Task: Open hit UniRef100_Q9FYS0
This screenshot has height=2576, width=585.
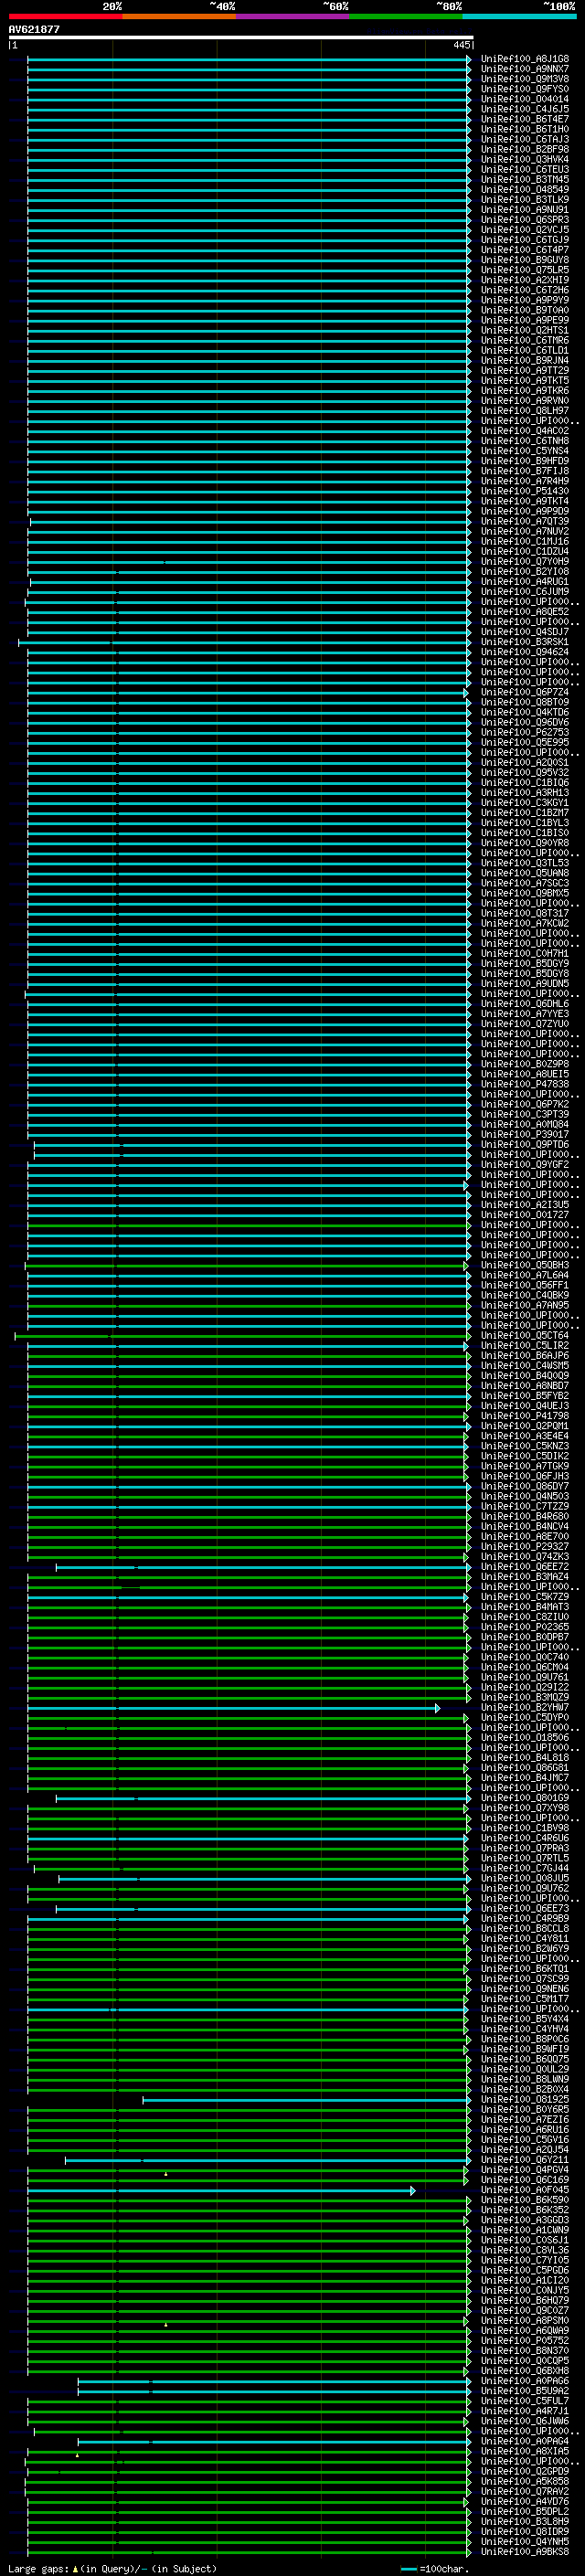Action: [x=525, y=89]
